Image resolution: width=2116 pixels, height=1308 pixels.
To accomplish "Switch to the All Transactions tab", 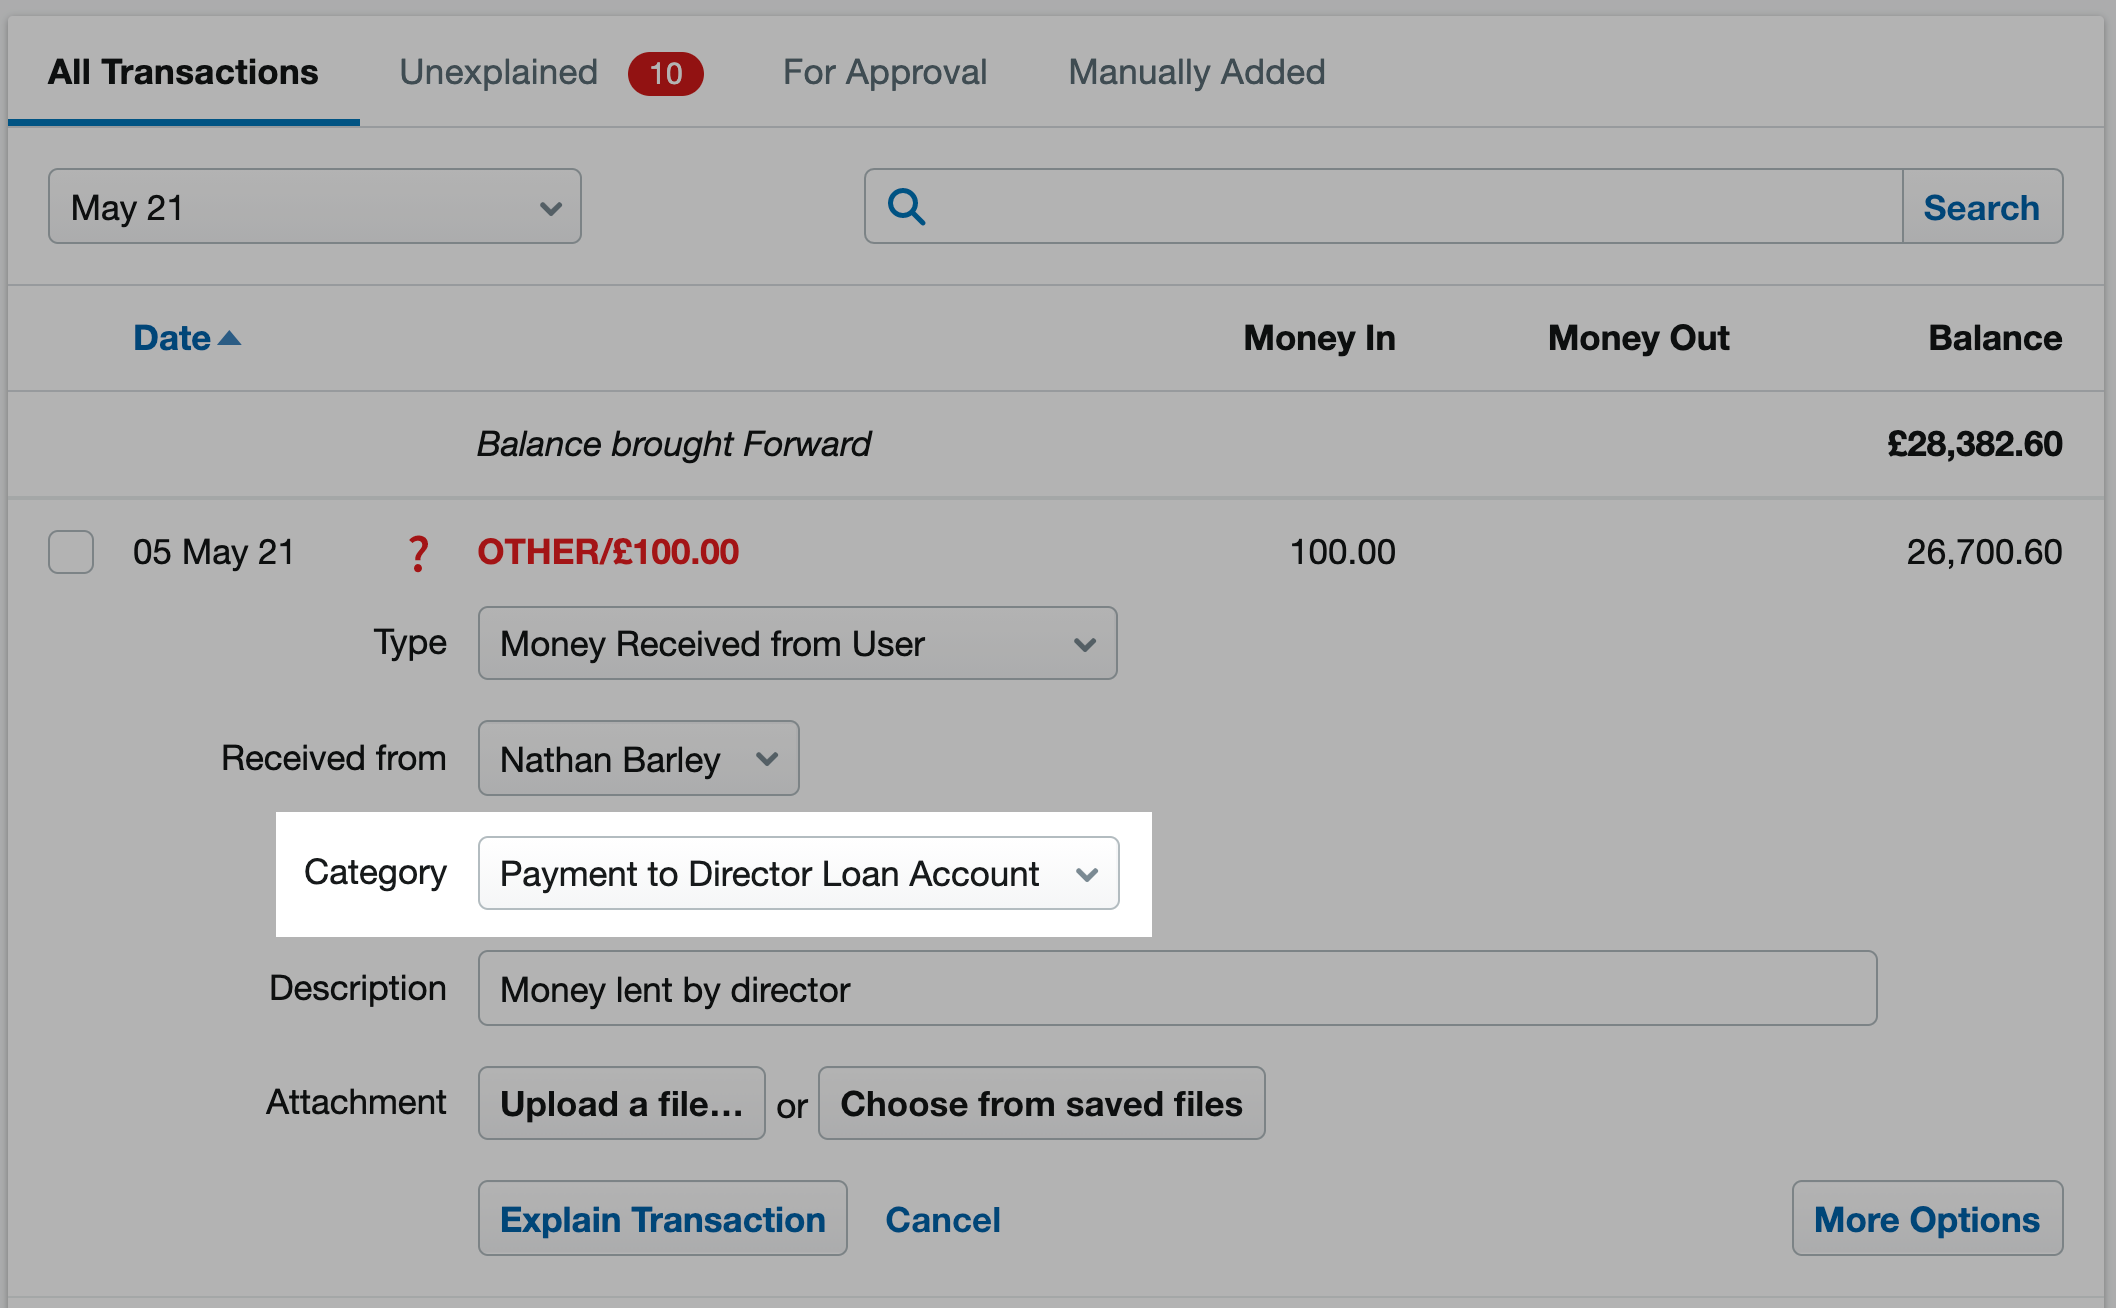I will [x=183, y=72].
